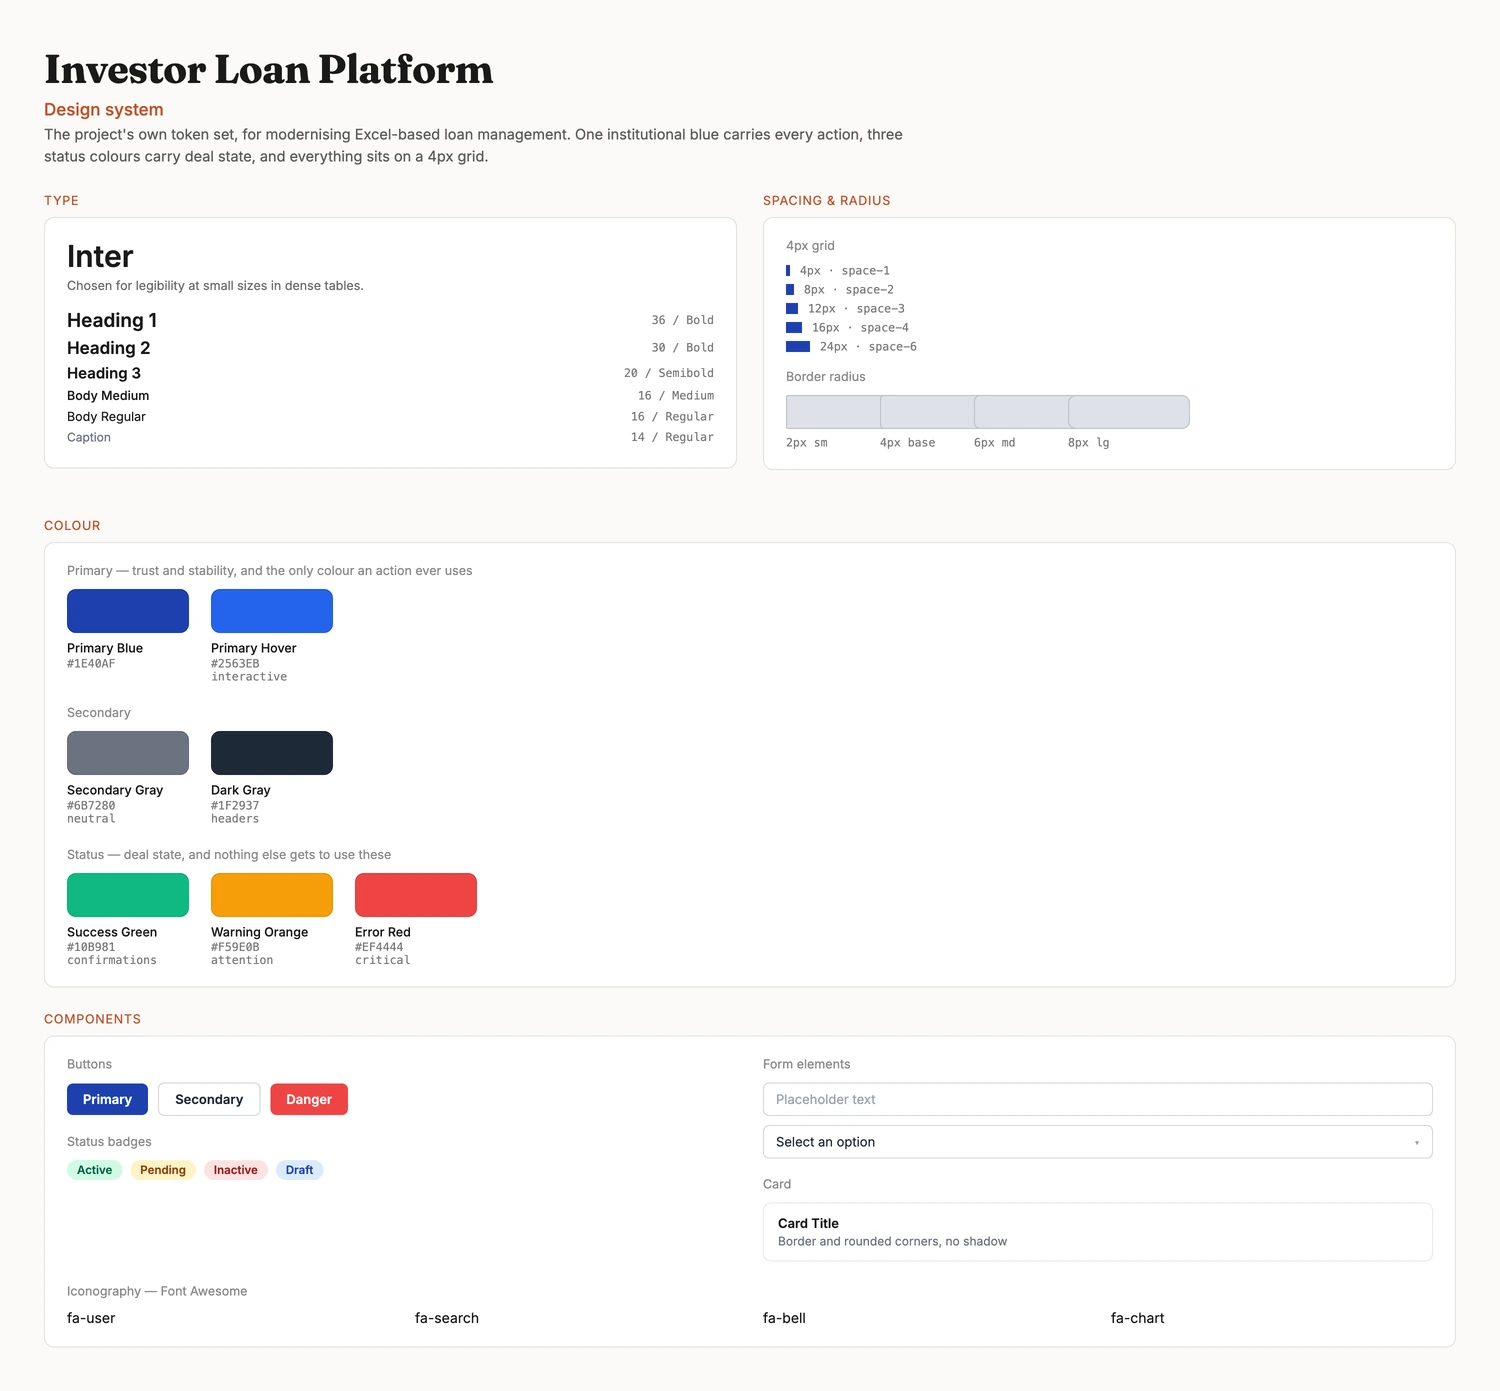The image size is (1500, 1391).
Task: Click the #10B981 hex code
Action: (91, 948)
